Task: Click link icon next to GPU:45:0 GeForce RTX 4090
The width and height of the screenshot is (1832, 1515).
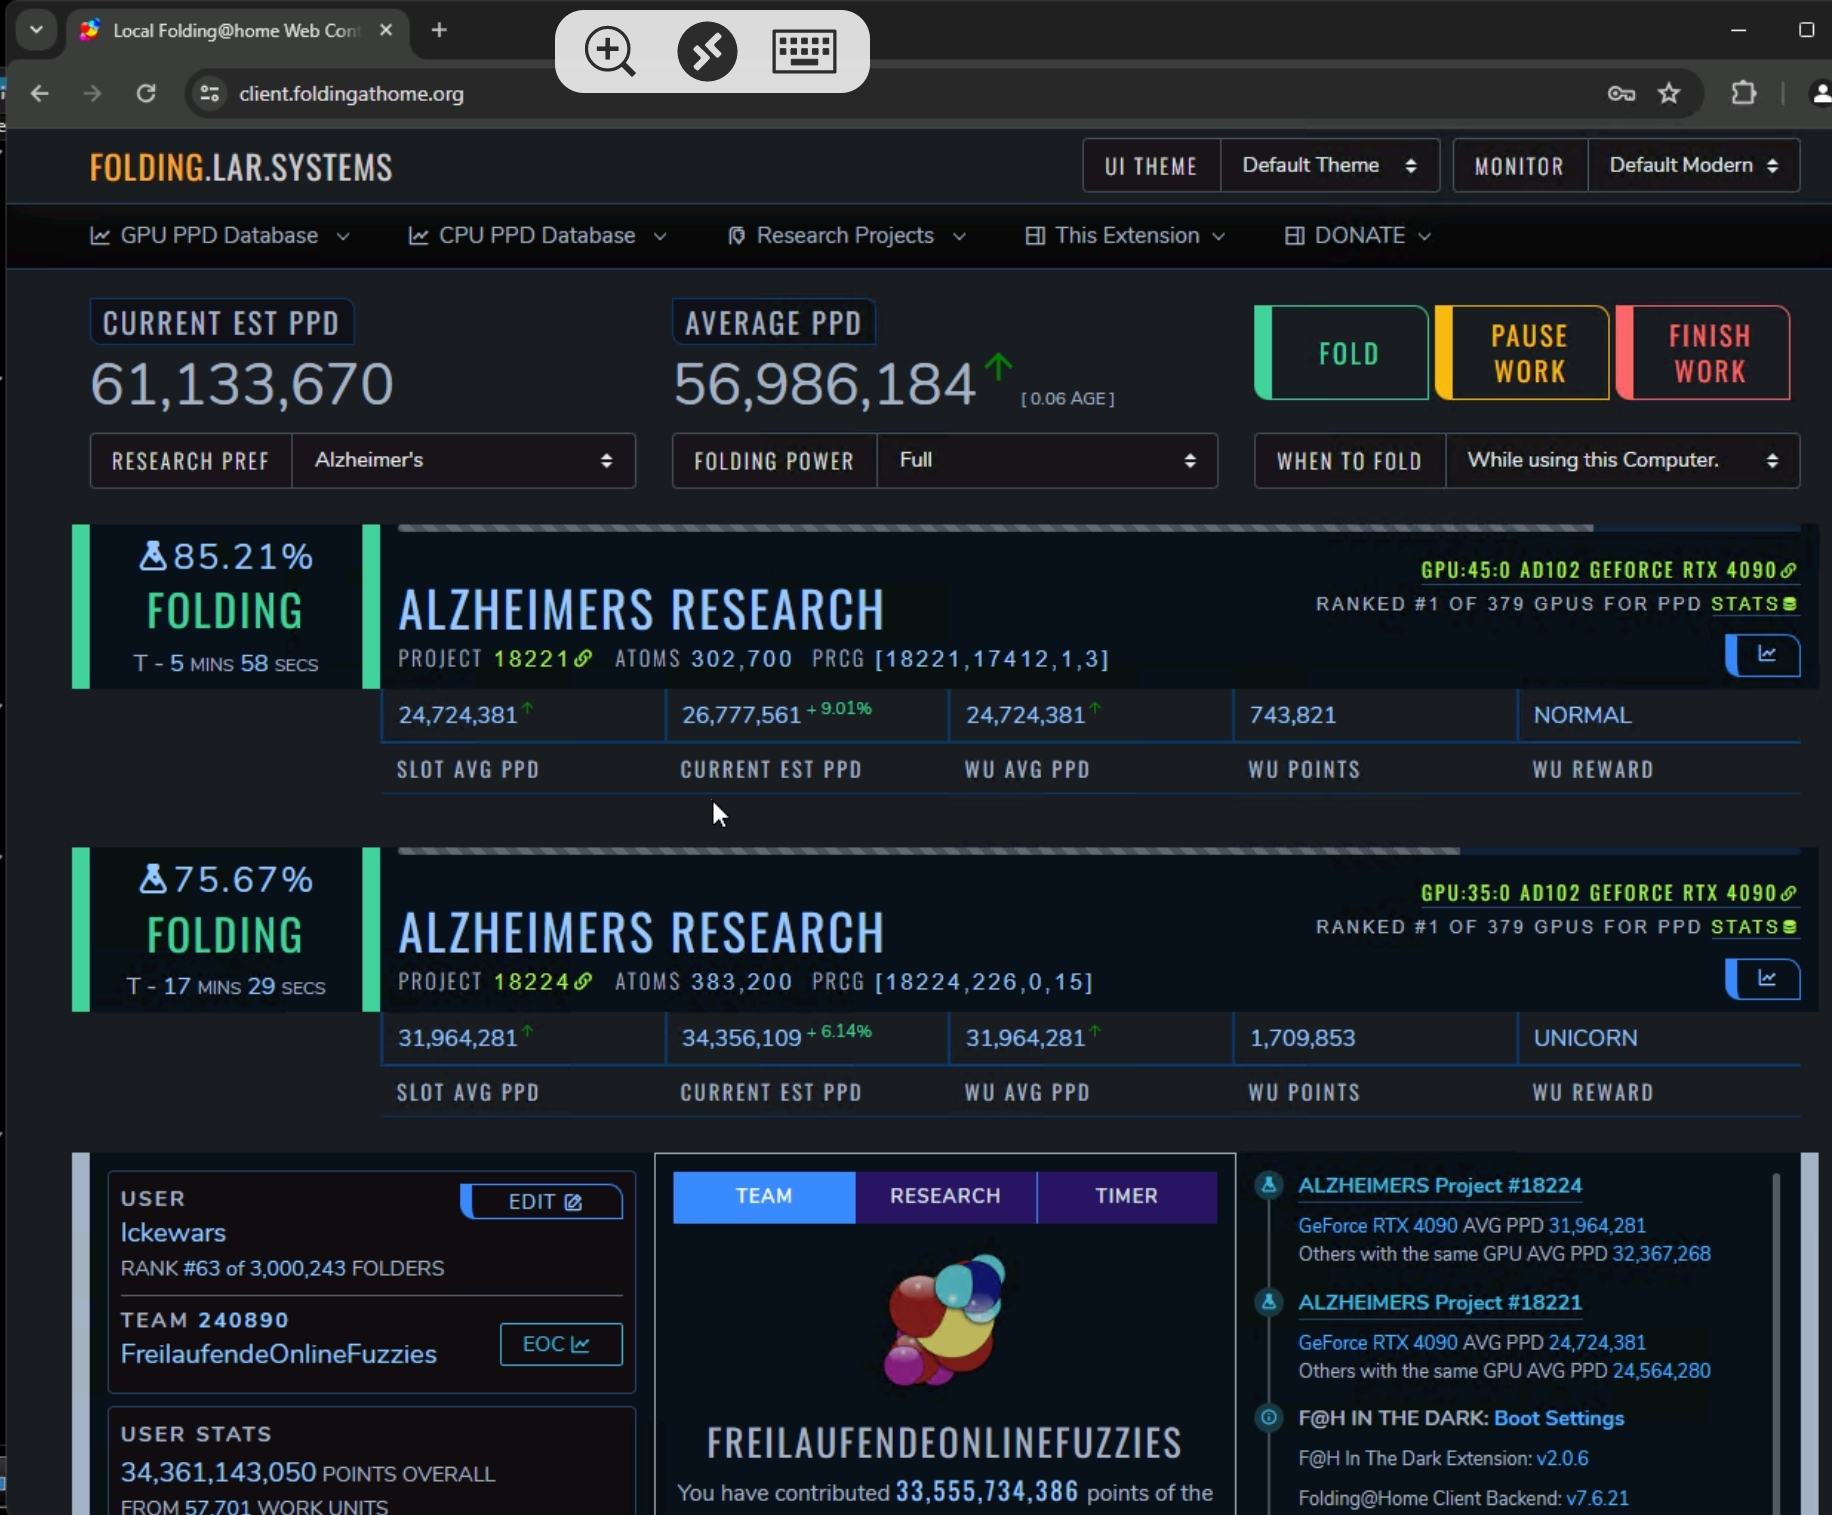Action: tap(1789, 570)
